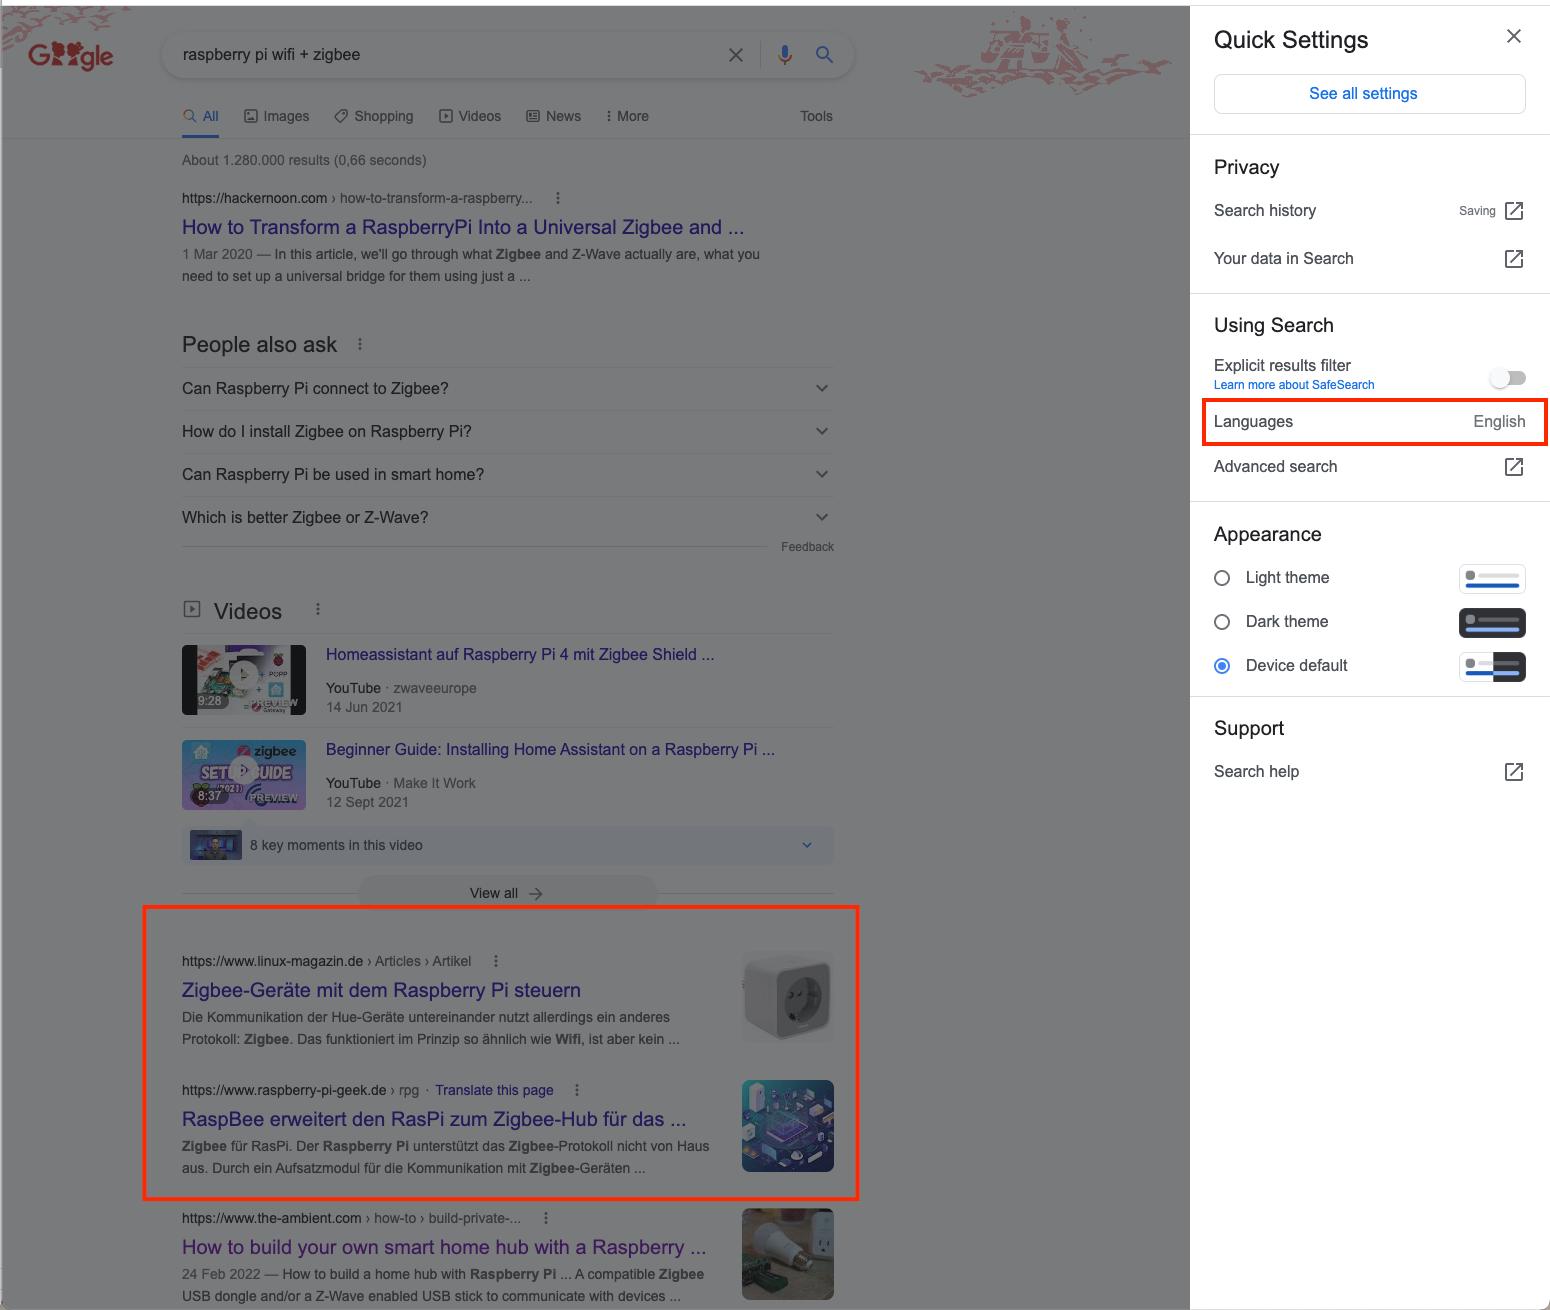Switch to the News tab
The width and height of the screenshot is (1550, 1310).
click(554, 116)
